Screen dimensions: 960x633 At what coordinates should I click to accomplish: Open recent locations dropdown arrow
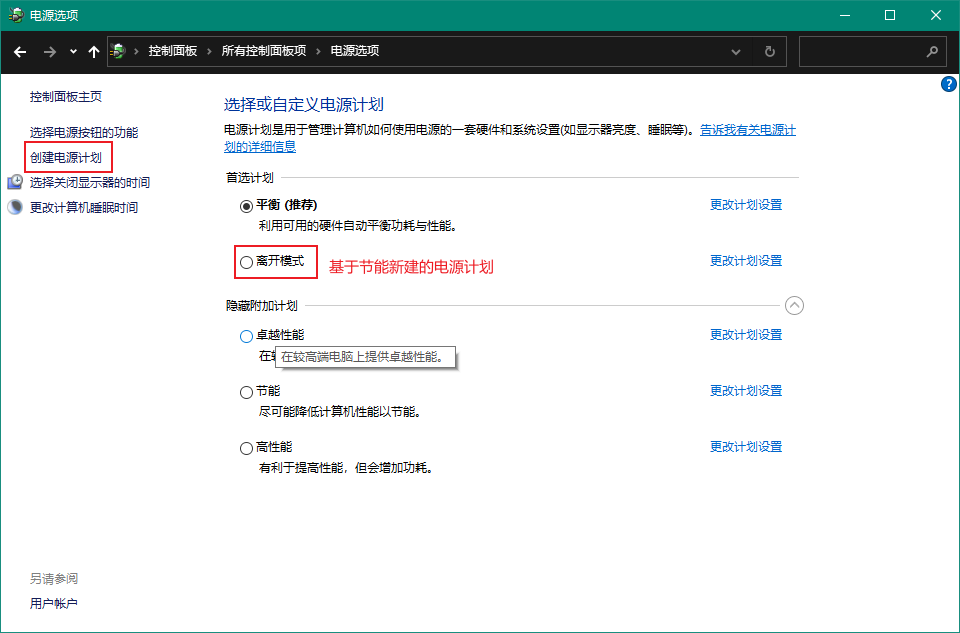click(x=73, y=51)
